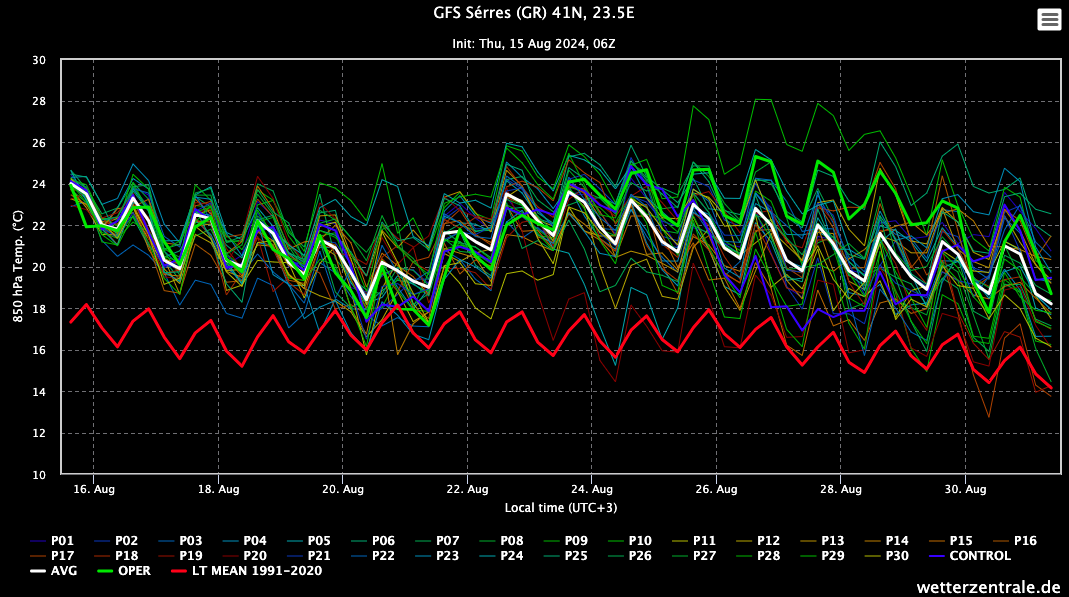Screen dimensions: 1069x597
Task: Show or hide P27 ensemble member
Action: 694,555
